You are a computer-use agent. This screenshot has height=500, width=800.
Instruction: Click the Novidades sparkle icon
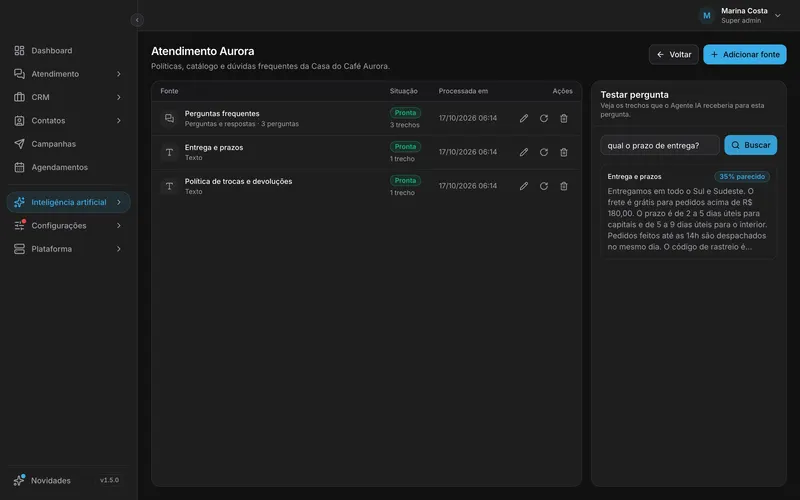coord(19,480)
